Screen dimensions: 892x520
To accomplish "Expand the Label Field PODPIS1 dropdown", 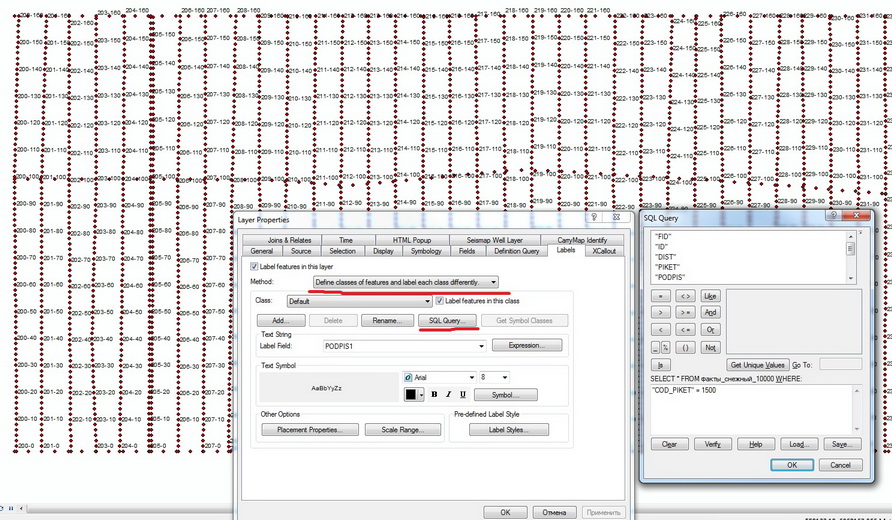I will pyautogui.click(x=481, y=345).
